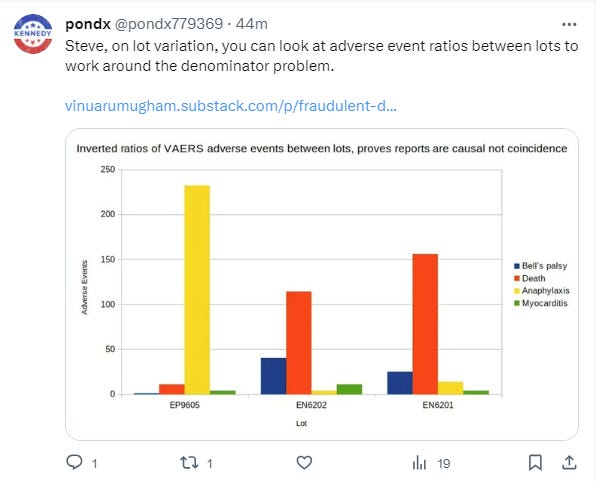Repost this tweet via retweet icon
The width and height of the screenshot is (596, 482).
[189, 463]
